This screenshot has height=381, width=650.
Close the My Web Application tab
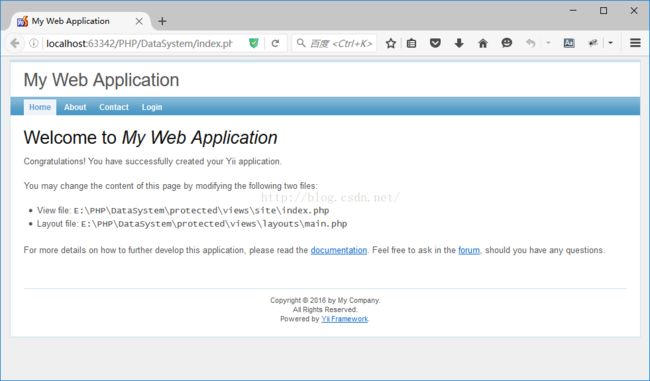tap(139, 21)
